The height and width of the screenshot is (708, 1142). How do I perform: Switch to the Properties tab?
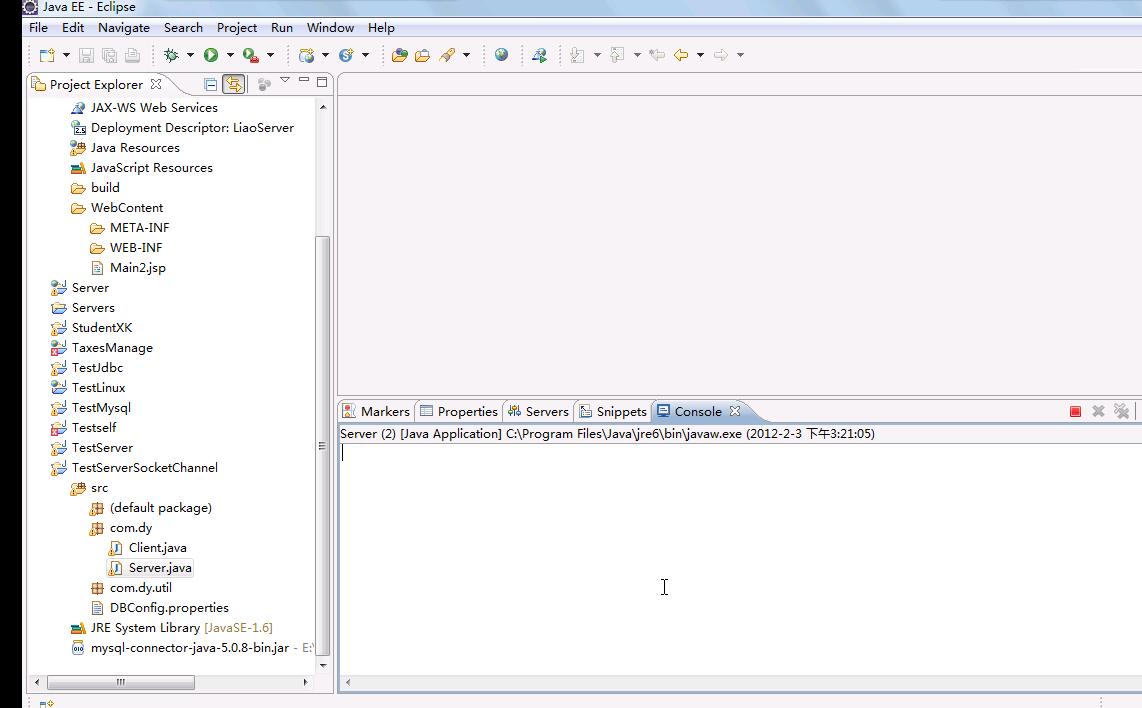[x=459, y=412]
